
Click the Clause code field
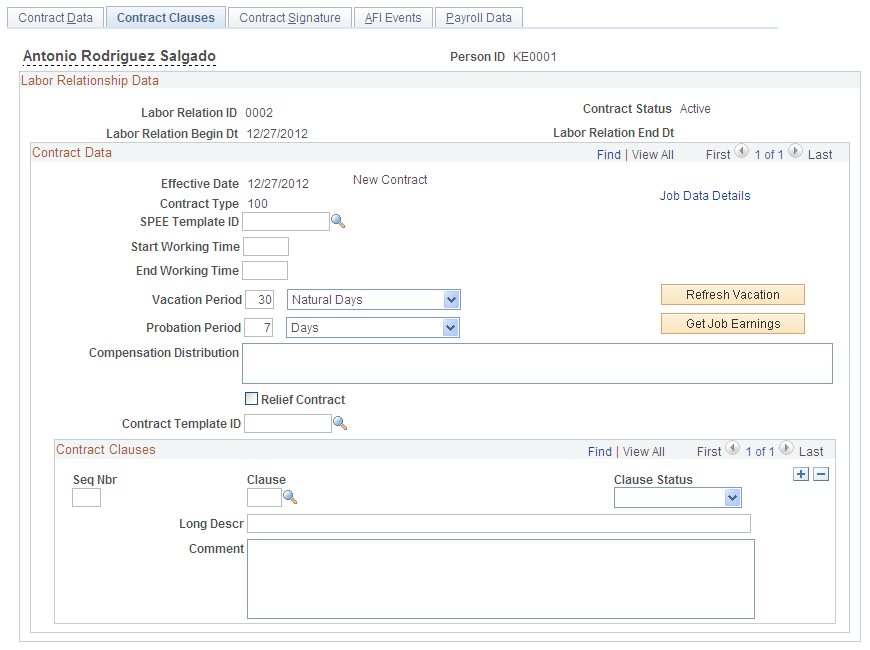264,497
